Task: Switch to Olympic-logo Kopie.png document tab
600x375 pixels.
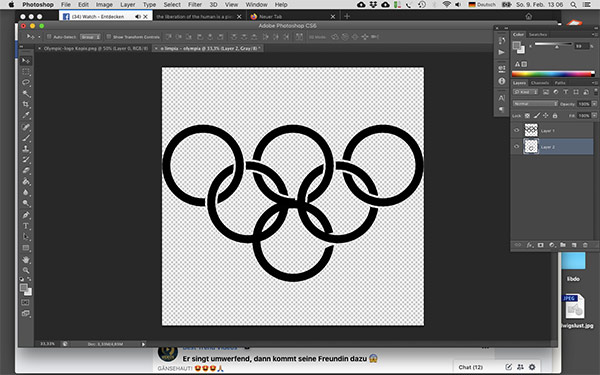Action: click(x=95, y=49)
